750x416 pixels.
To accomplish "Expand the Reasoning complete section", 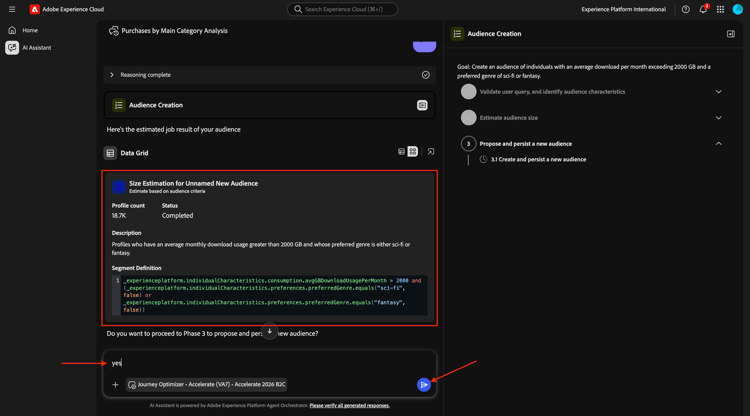I will 112,75.
